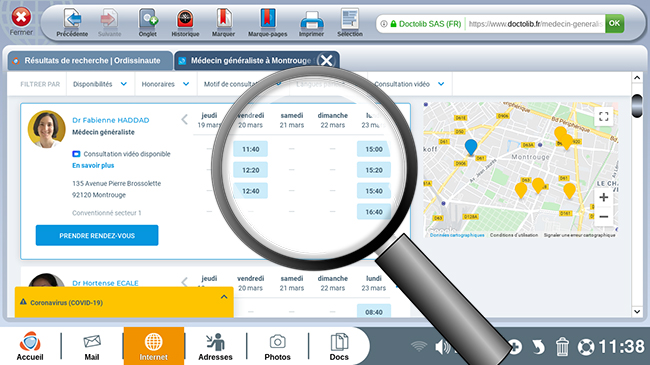Toggle the map fullscreen view button
This screenshot has width=650, height=365.
604,117
